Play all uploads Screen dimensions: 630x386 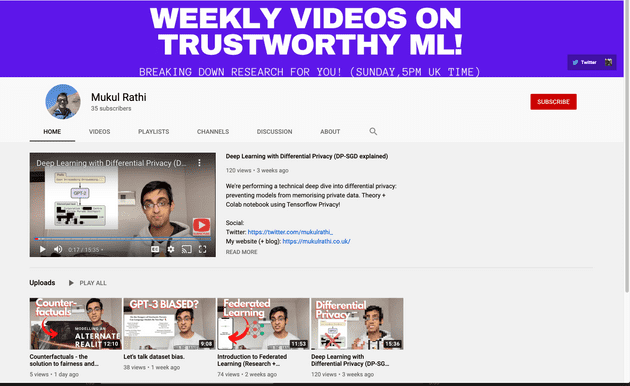coord(88,283)
